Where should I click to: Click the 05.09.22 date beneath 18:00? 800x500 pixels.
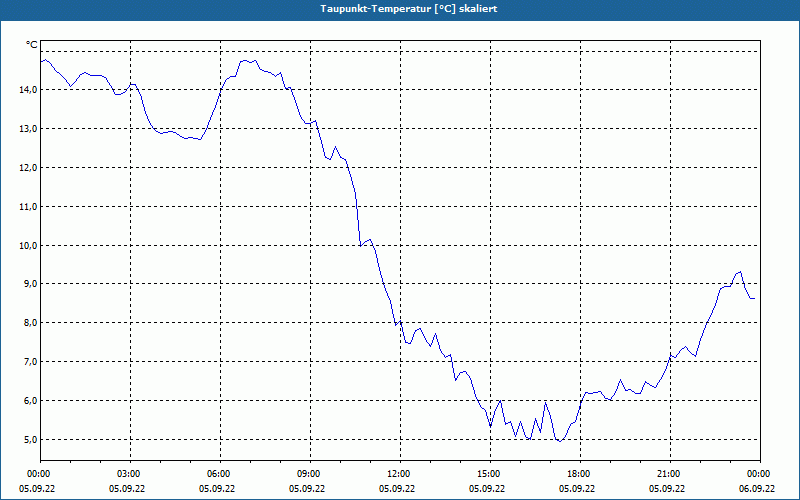[x=577, y=488]
